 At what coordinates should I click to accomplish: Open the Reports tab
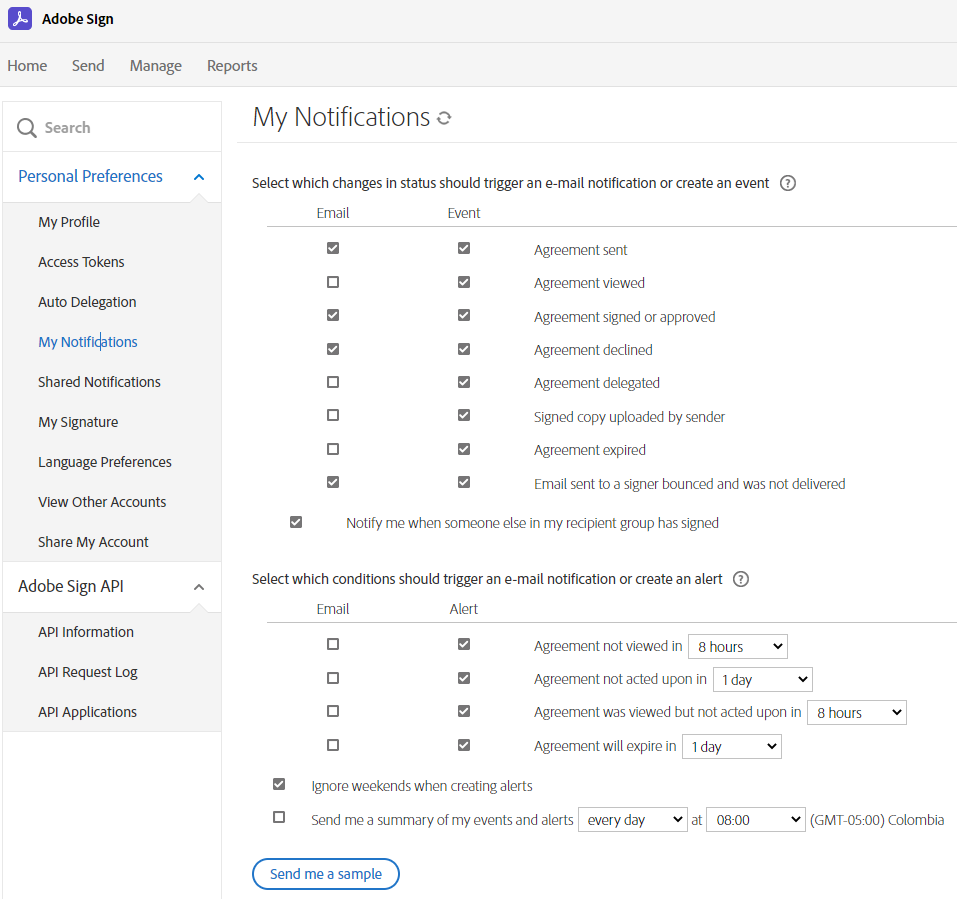click(x=231, y=65)
